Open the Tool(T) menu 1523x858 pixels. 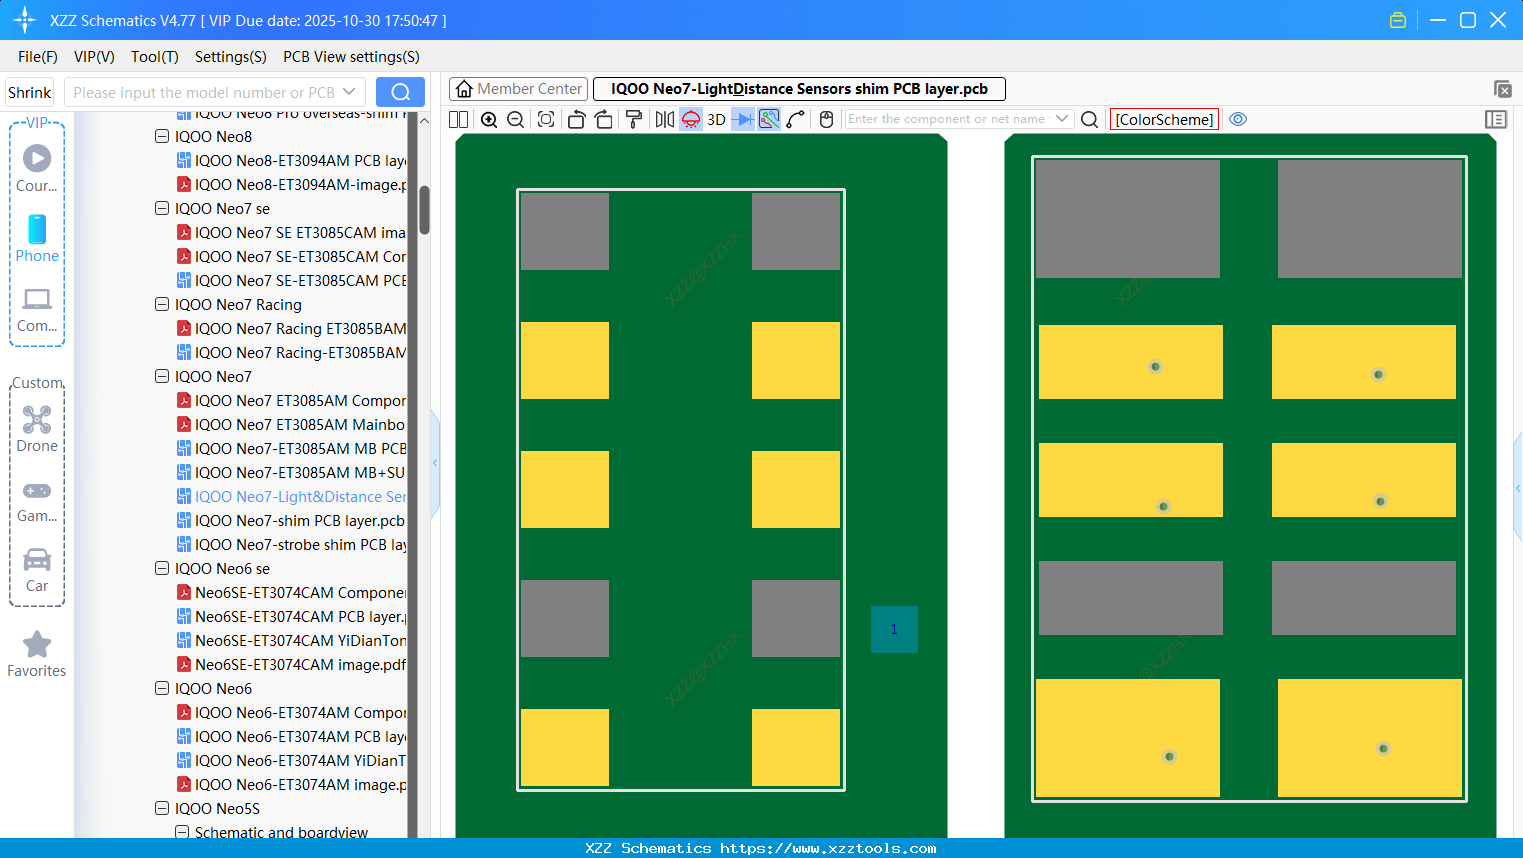[154, 57]
